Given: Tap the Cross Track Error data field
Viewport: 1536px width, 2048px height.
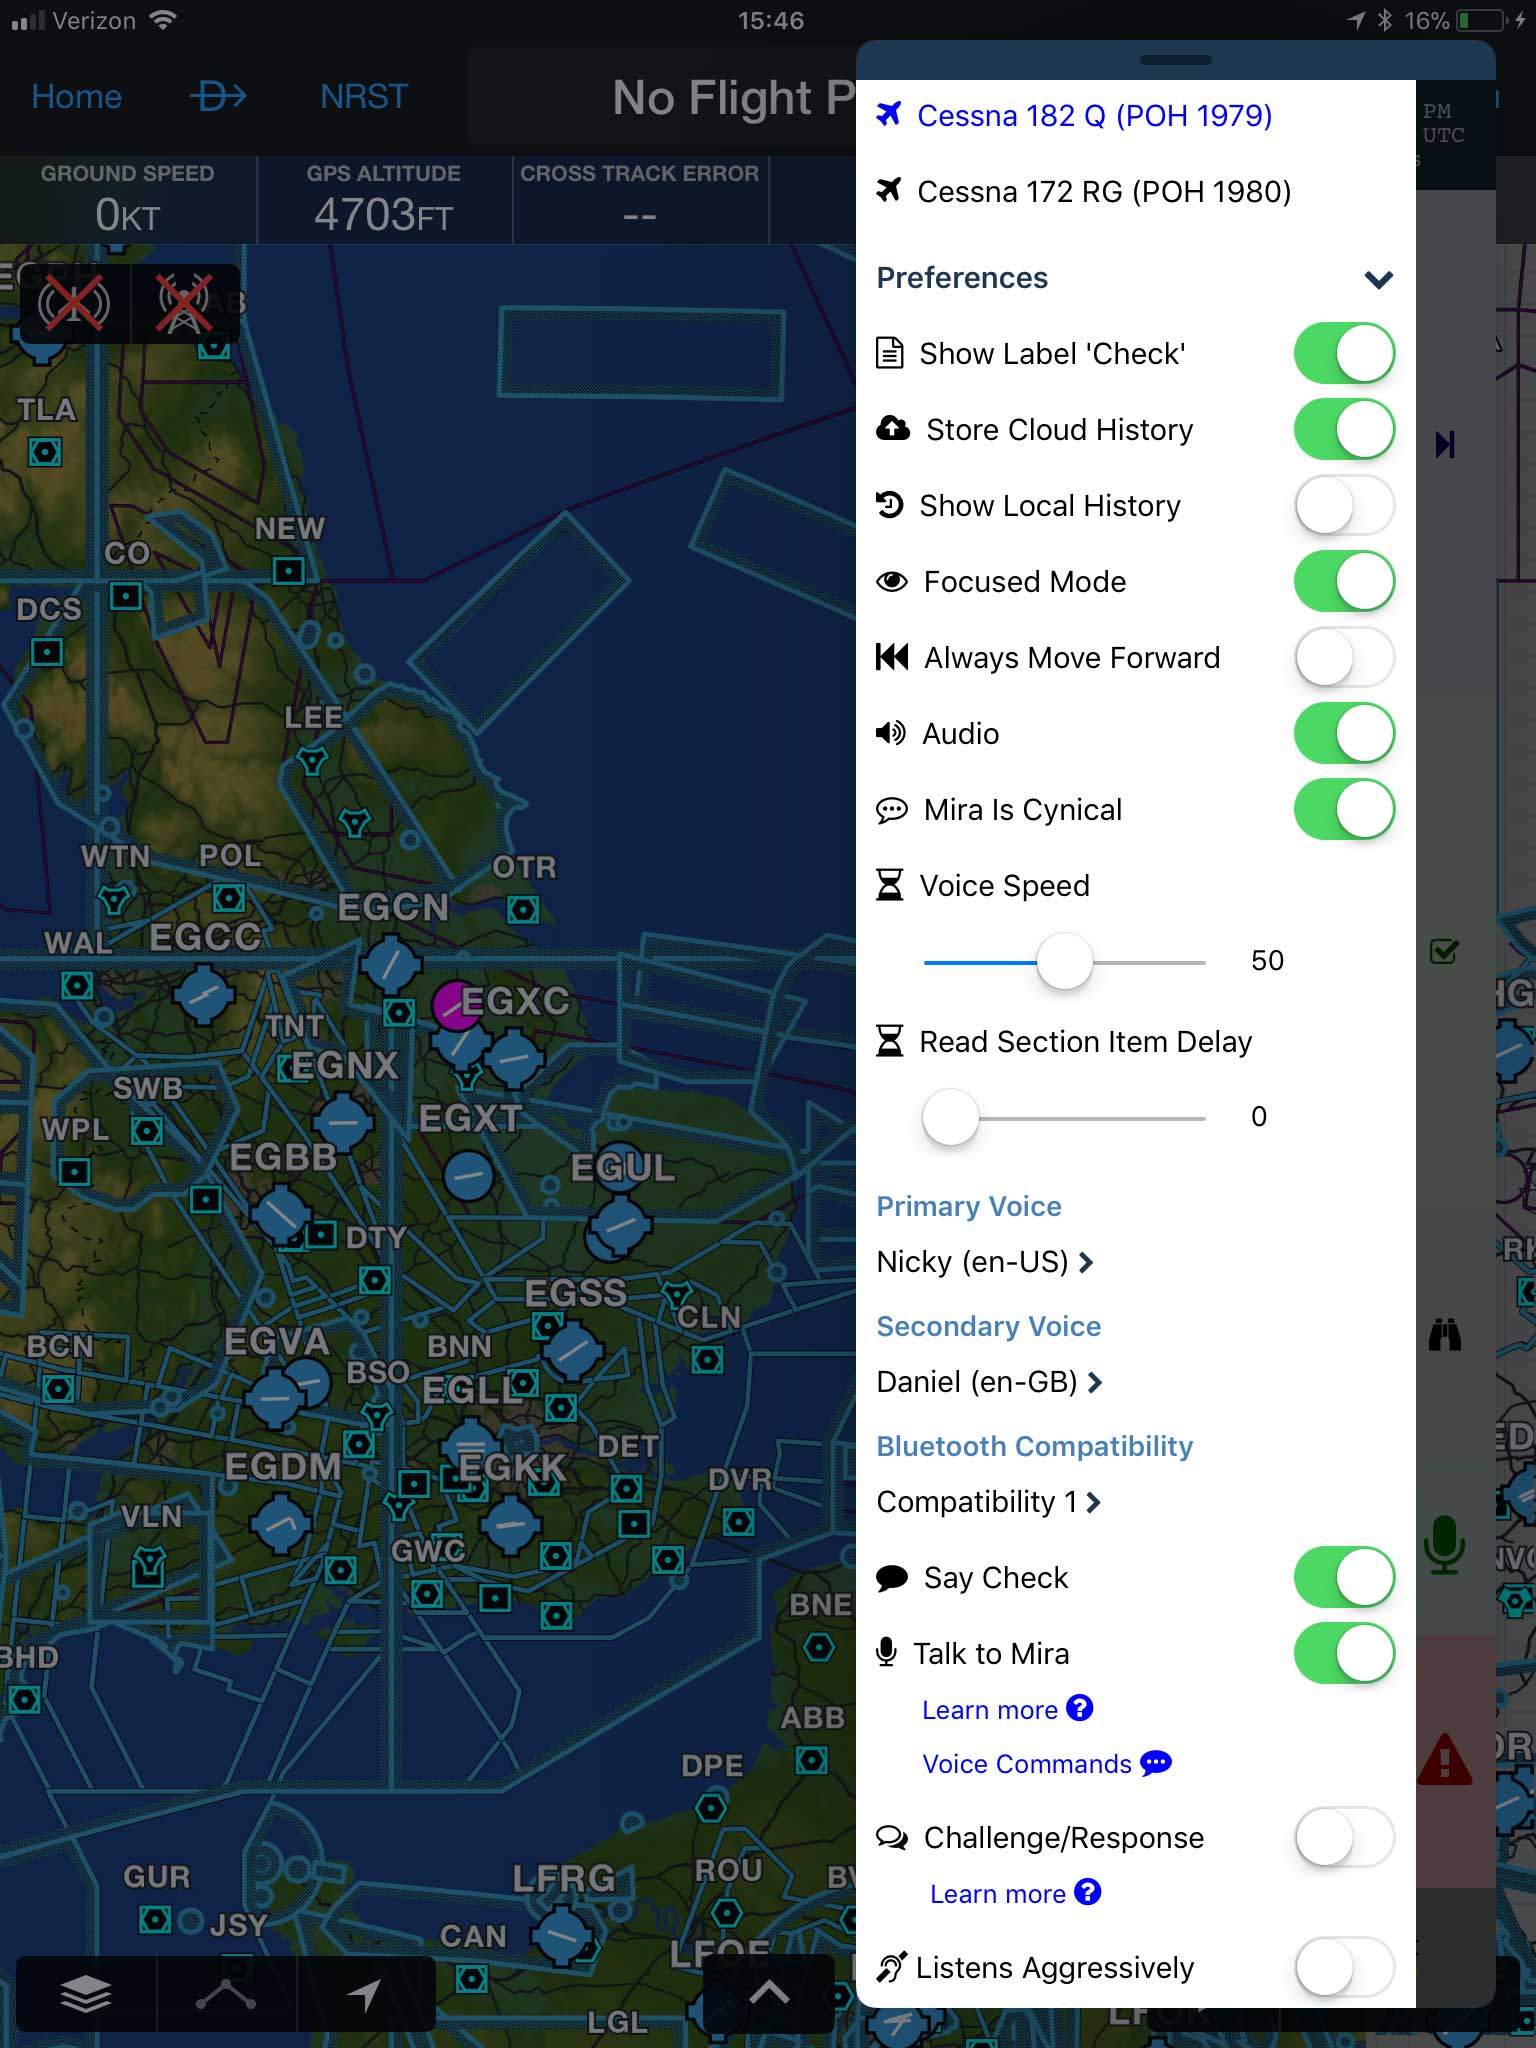Looking at the screenshot, I should pyautogui.click(x=640, y=199).
